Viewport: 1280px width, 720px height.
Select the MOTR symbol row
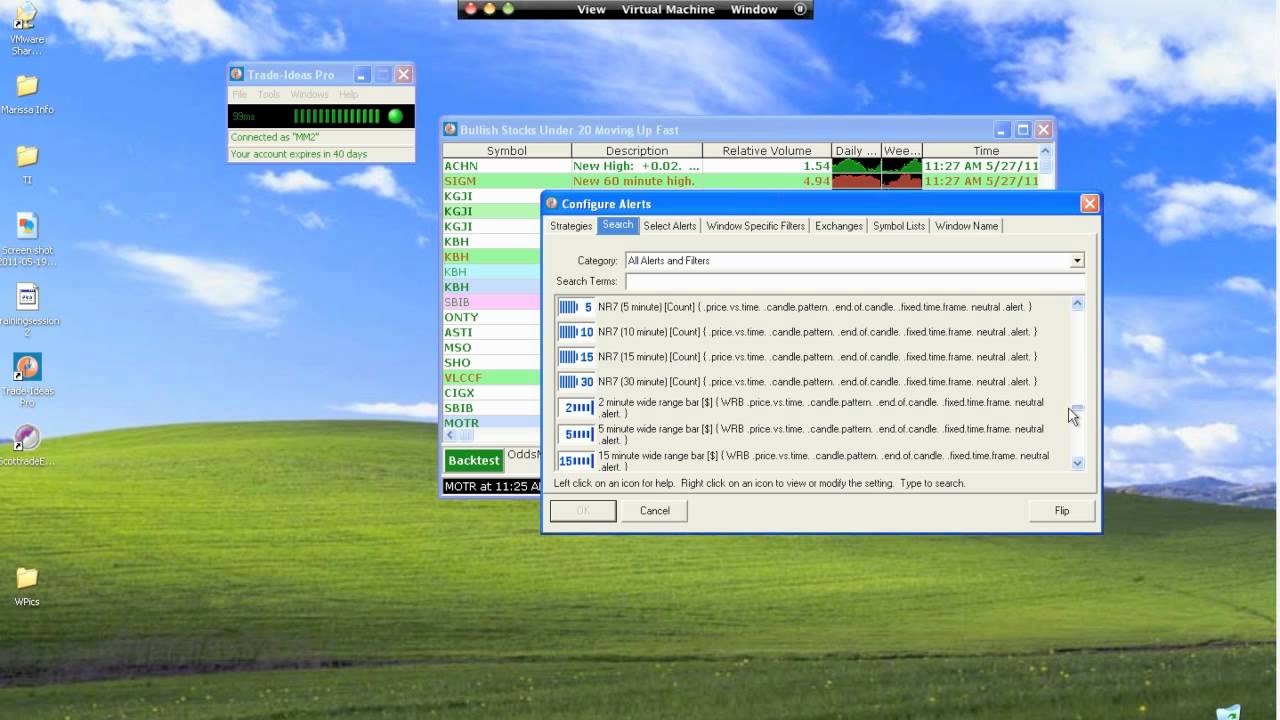point(492,423)
